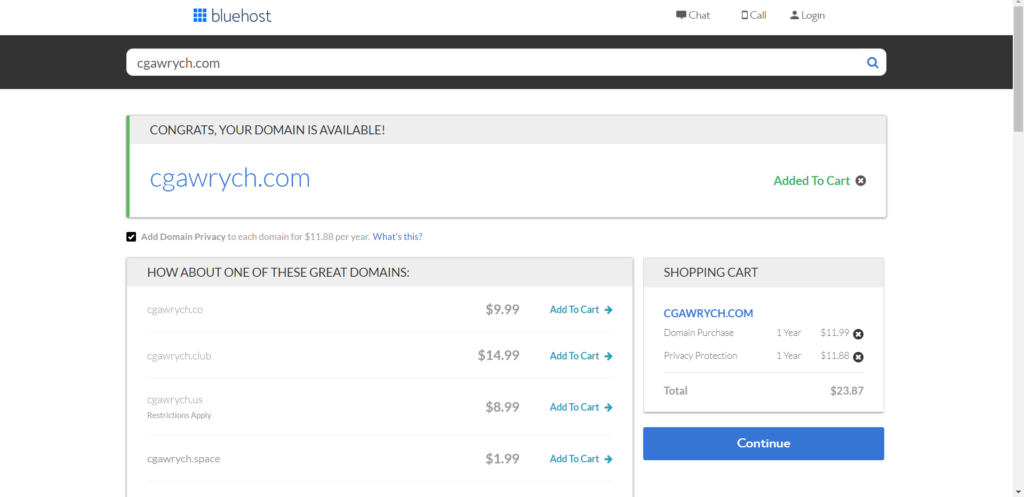Uncheck the Add Domain Privacy checkbox
This screenshot has height=497, width=1024.
pos(131,236)
